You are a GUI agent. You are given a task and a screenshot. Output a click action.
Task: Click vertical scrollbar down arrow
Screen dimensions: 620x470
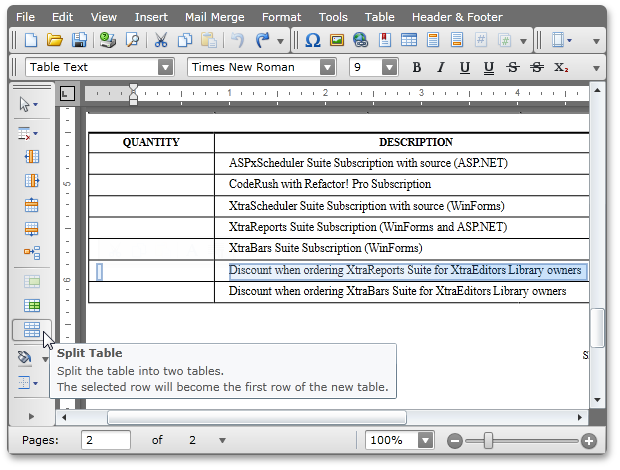[x=597, y=400]
